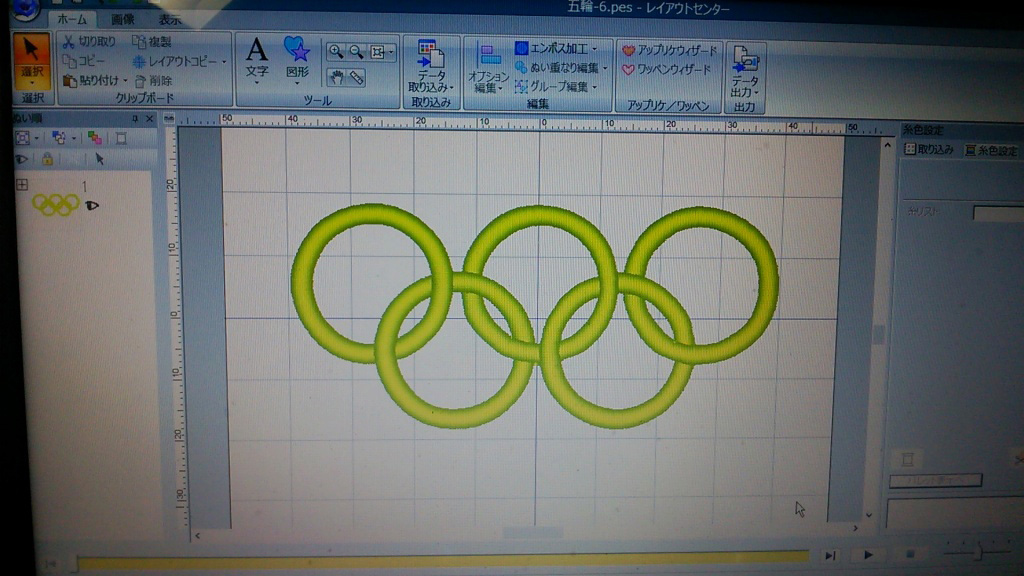Open the ぬい重なり編集 dropdown arrow
This screenshot has width=1024, height=576.
pos(605,68)
